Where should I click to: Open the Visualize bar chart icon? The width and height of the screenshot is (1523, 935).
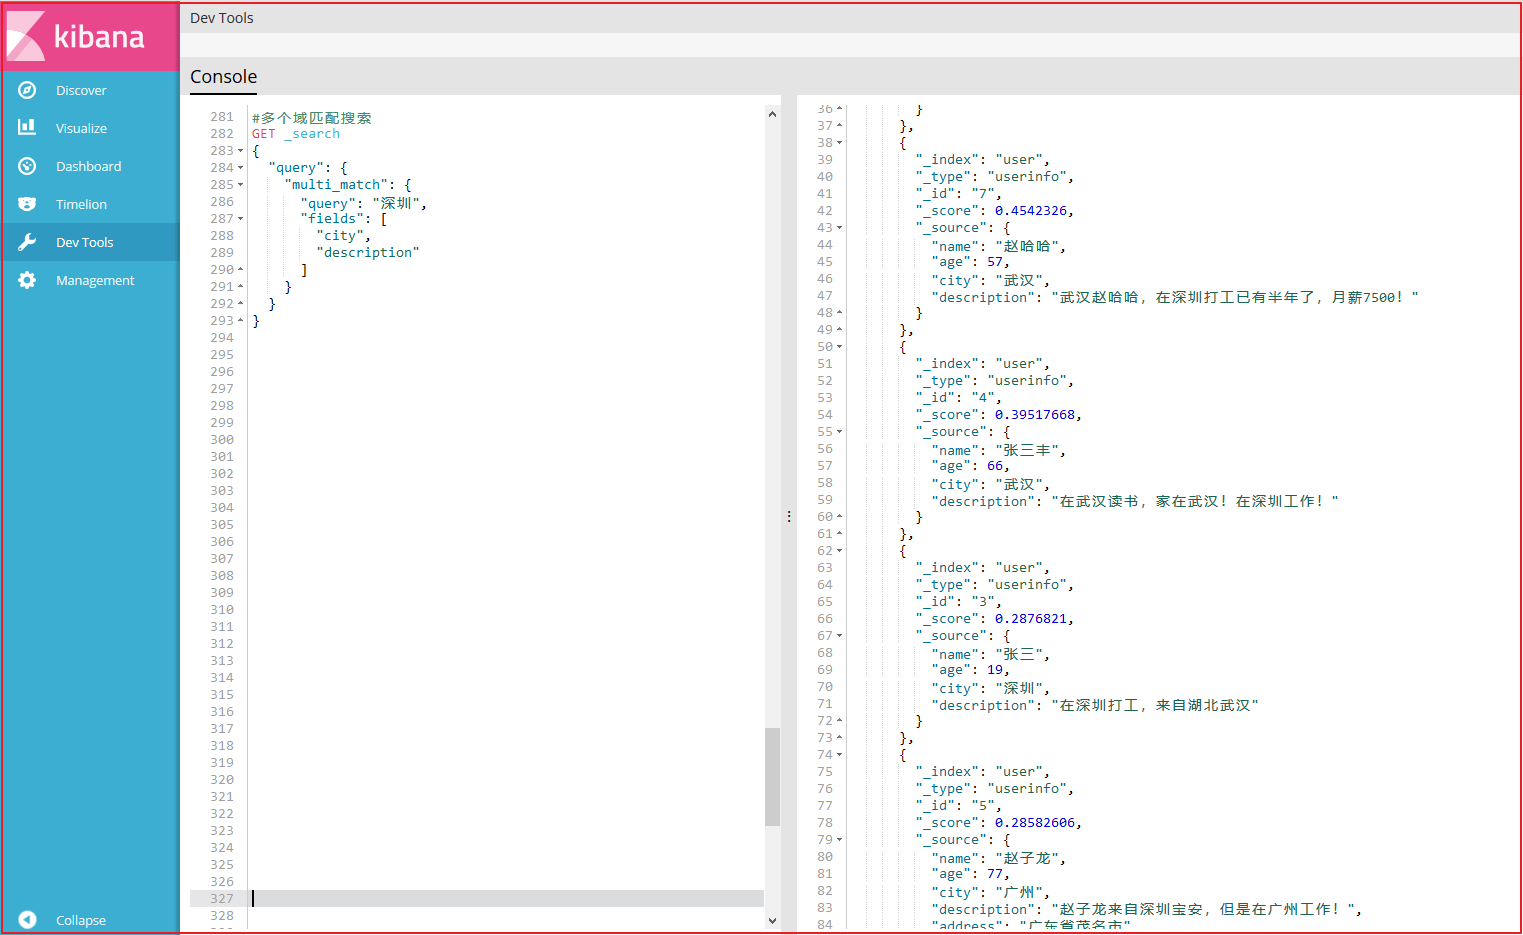[27, 128]
